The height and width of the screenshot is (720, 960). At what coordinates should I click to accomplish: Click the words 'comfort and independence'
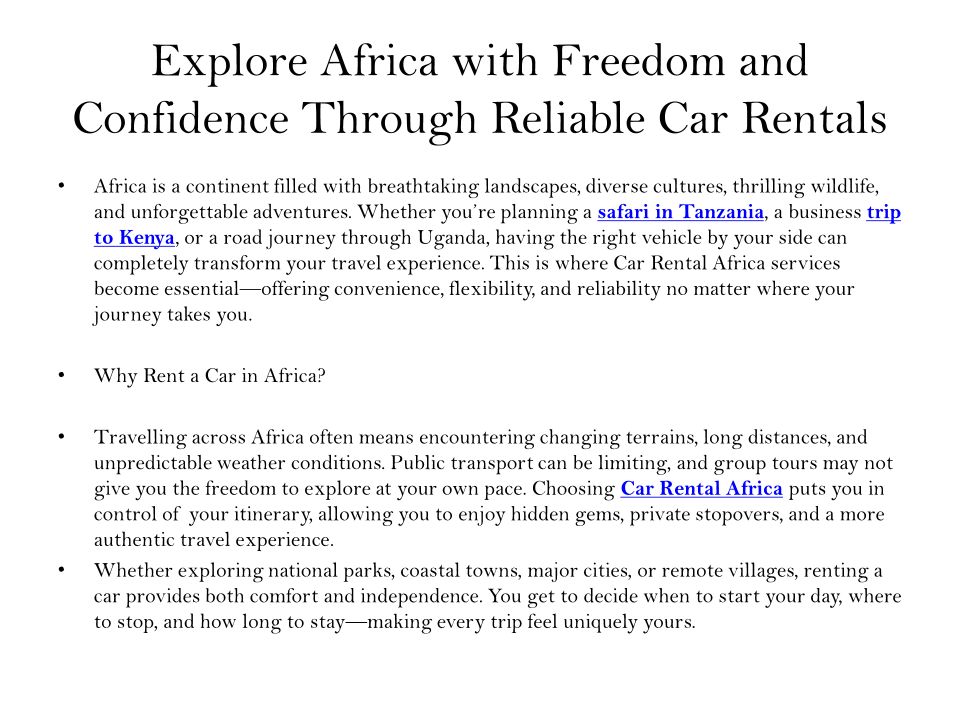[x=338, y=596]
